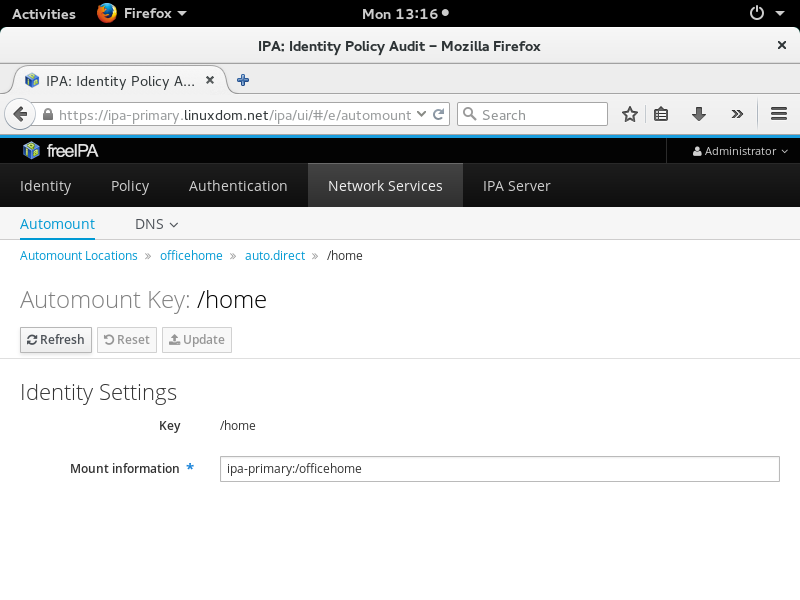Click the Mount information text field
This screenshot has height=600, width=800.
499,469
